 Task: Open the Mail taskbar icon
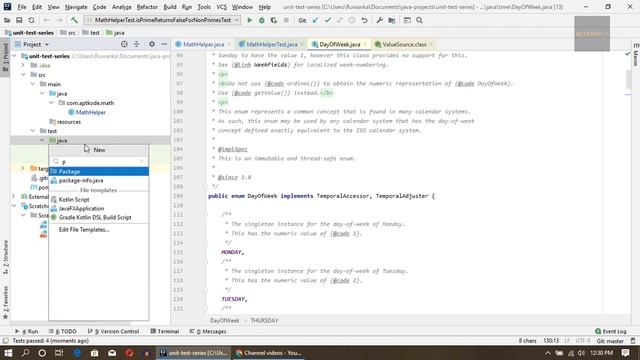112,353
